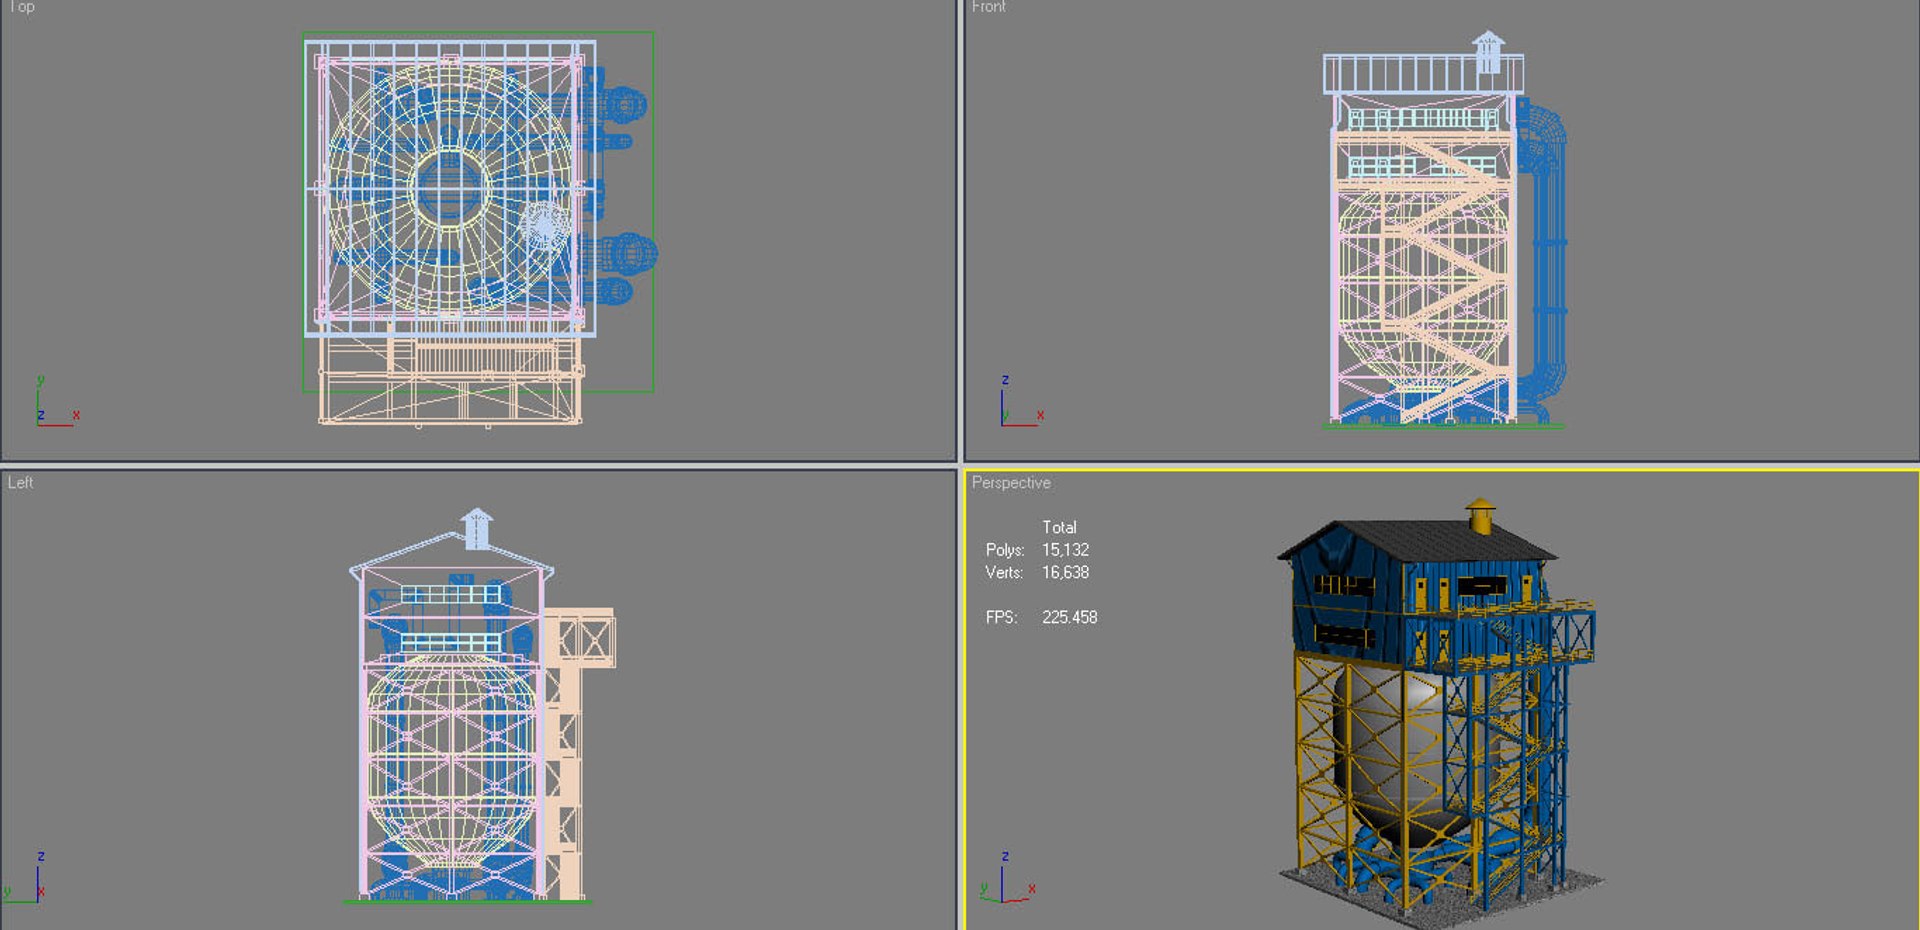Click the axis tripod in Left viewport
Image resolution: width=1920 pixels, height=930 pixels.
26,878
